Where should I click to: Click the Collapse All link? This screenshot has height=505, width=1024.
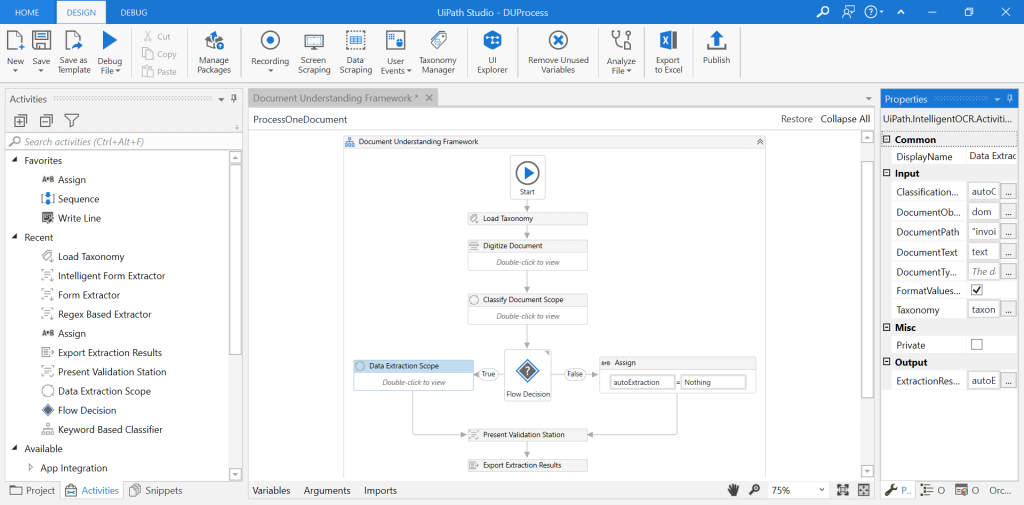pyautogui.click(x=845, y=119)
